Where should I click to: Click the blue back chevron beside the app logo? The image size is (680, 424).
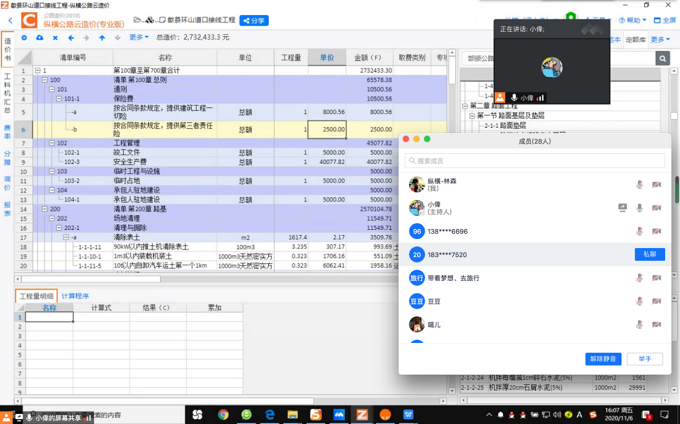(10, 20)
